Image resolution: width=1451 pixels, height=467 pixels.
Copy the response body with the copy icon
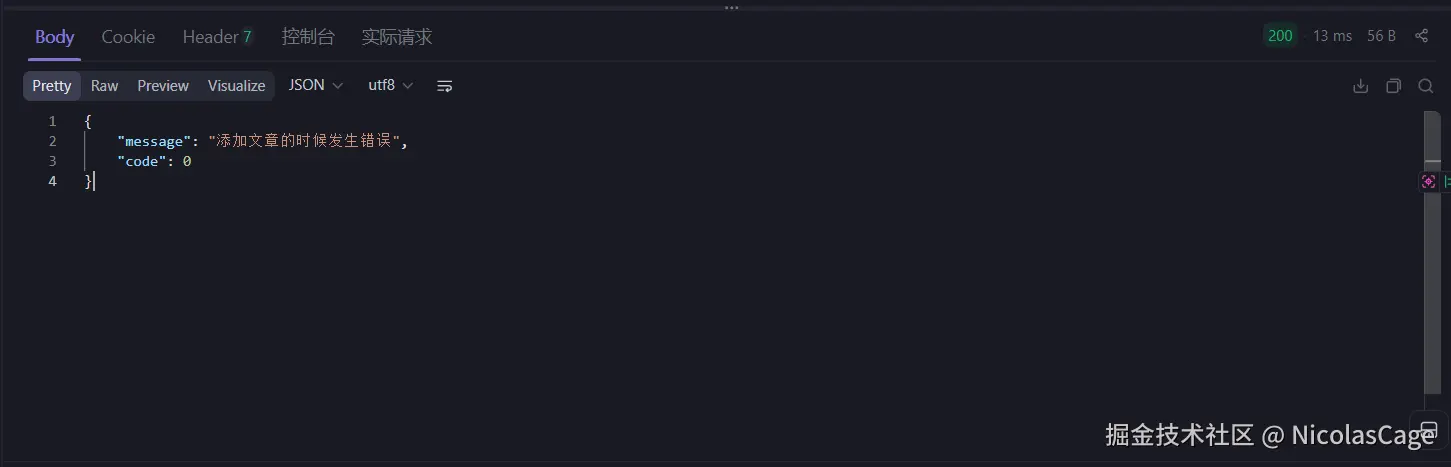(1393, 86)
